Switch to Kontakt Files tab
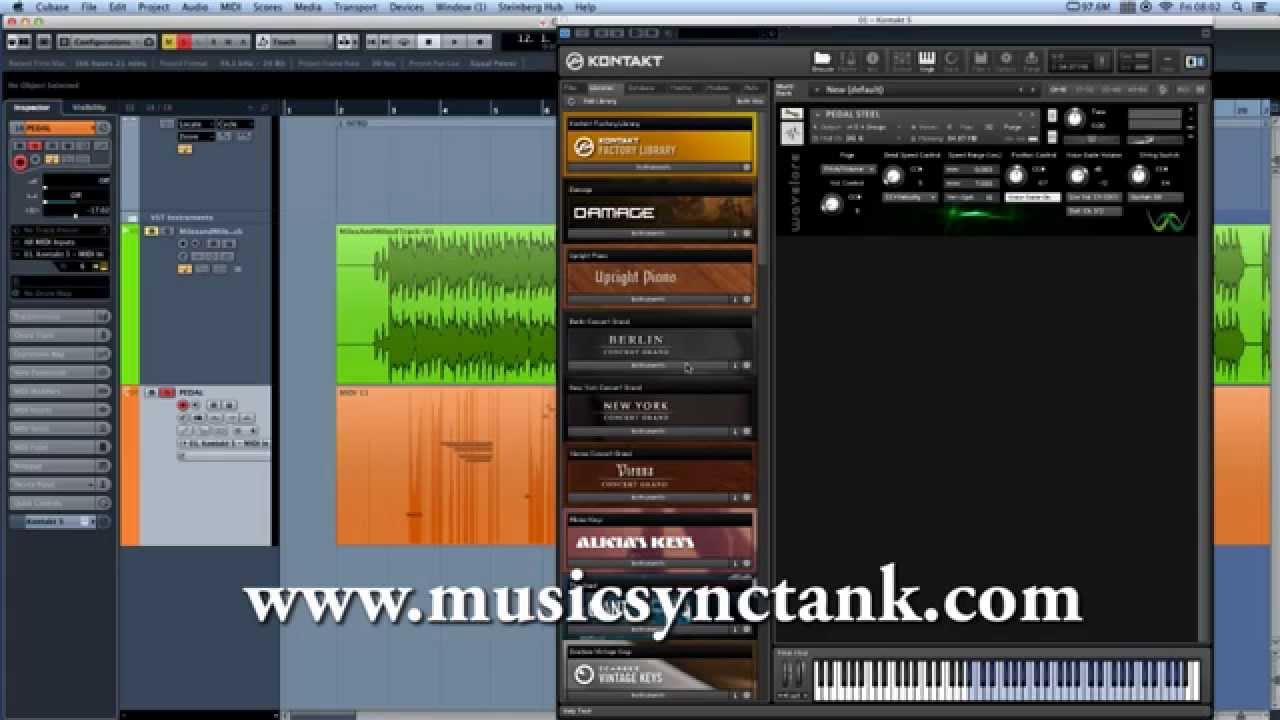This screenshot has width=1280, height=720. click(571, 88)
